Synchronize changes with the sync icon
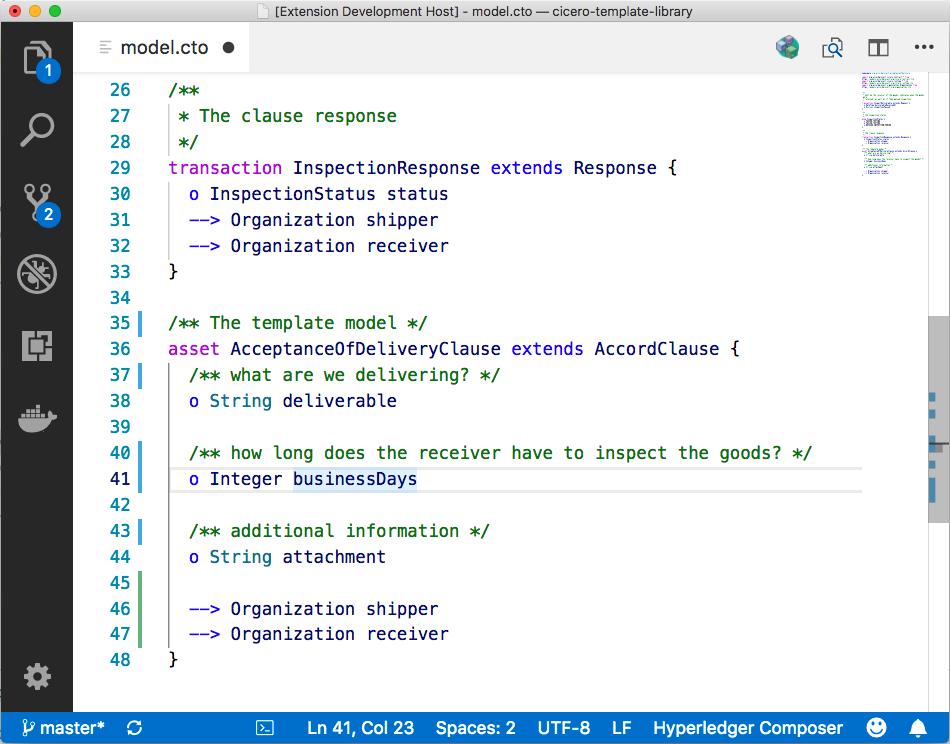Image resolution: width=950 pixels, height=744 pixels. point(135,728)
